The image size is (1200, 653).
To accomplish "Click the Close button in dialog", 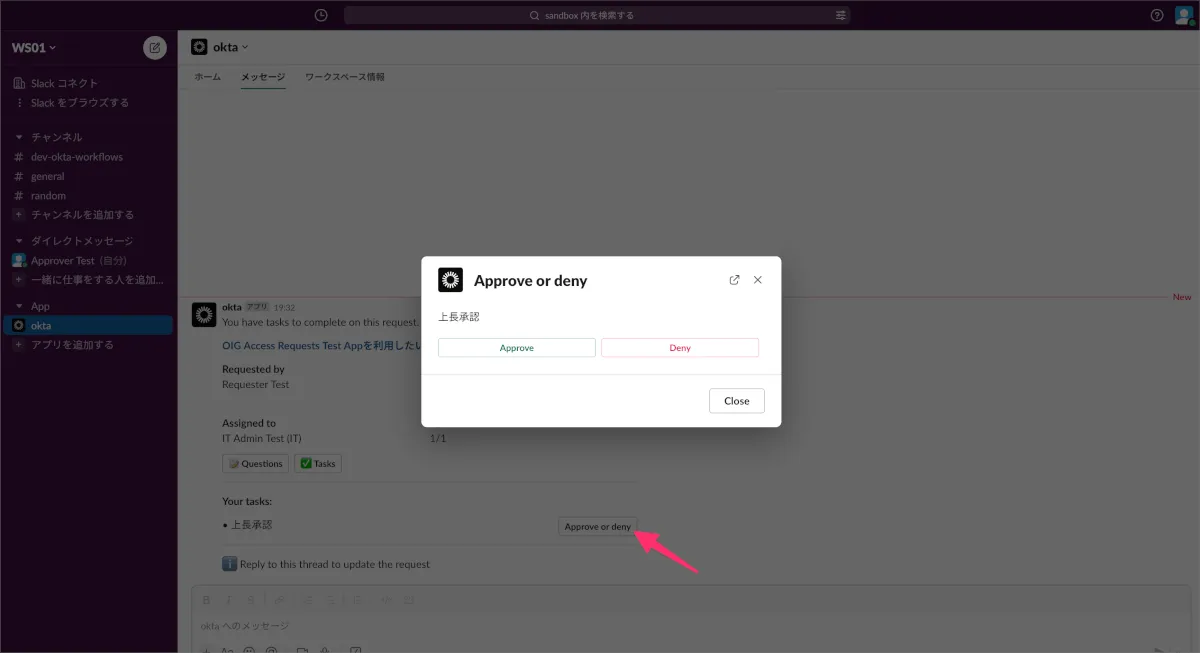I will 737,401.
